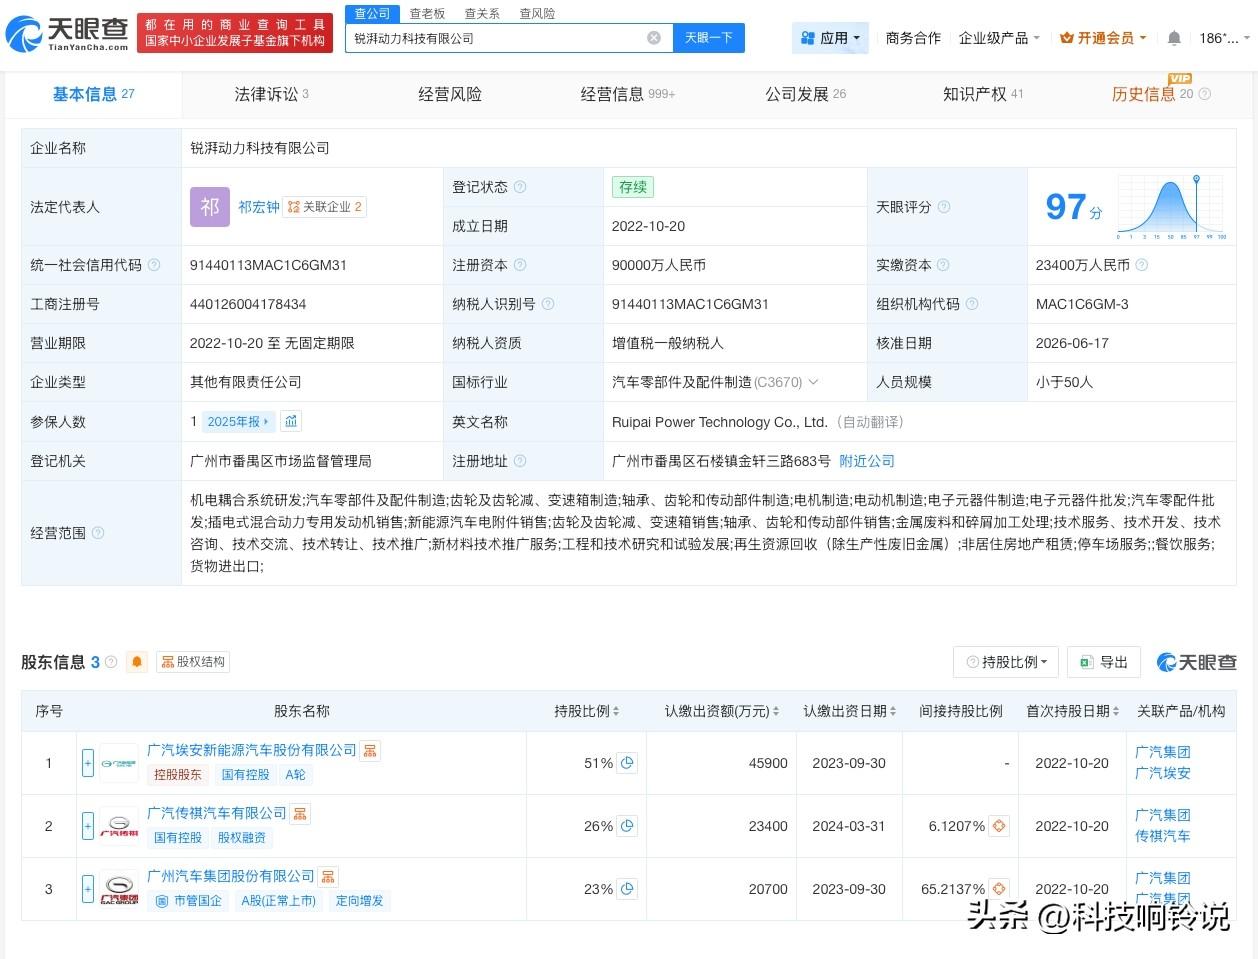
Task: Open the 历史信息 VIP tab
Action: click(x=1161, y=94)
